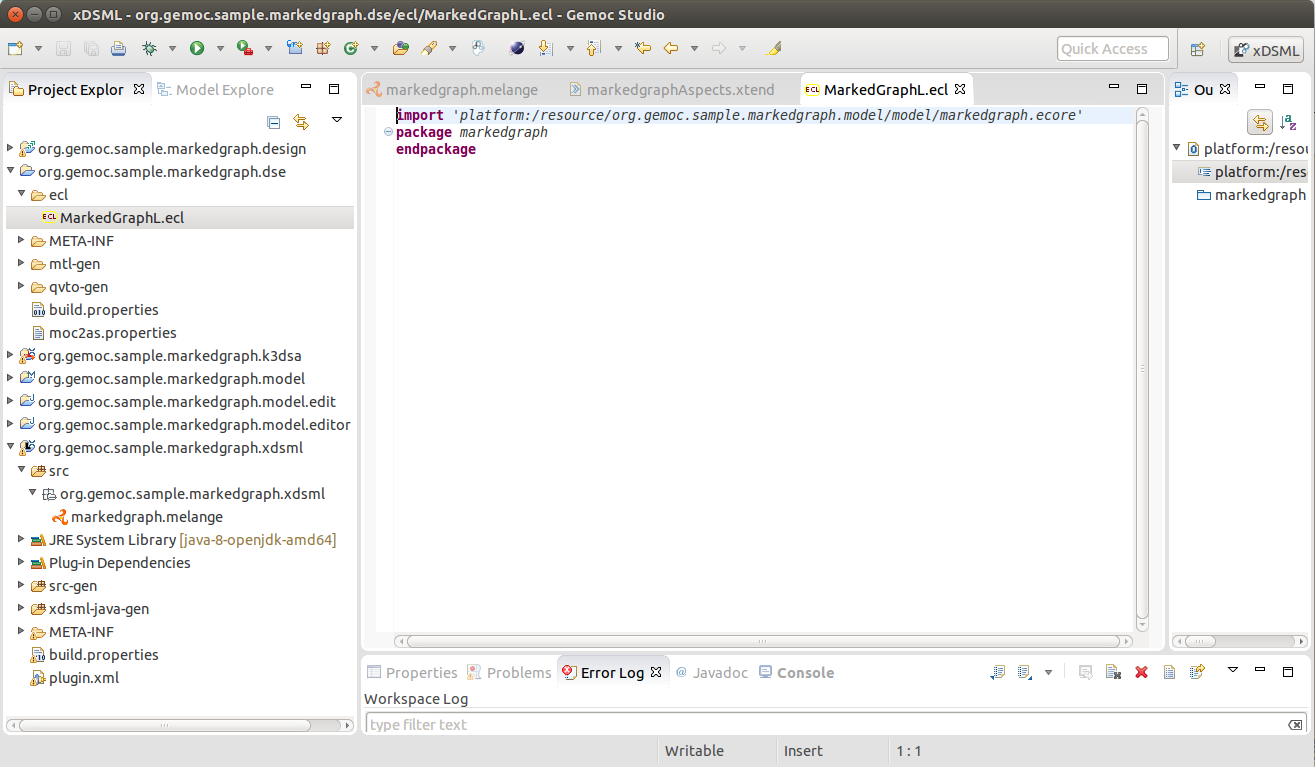Viewport: 1315px width, 767px height.
Task: Open Project Explorer view menu triangle
Action: pyautogui.click(x=337, y=120)
